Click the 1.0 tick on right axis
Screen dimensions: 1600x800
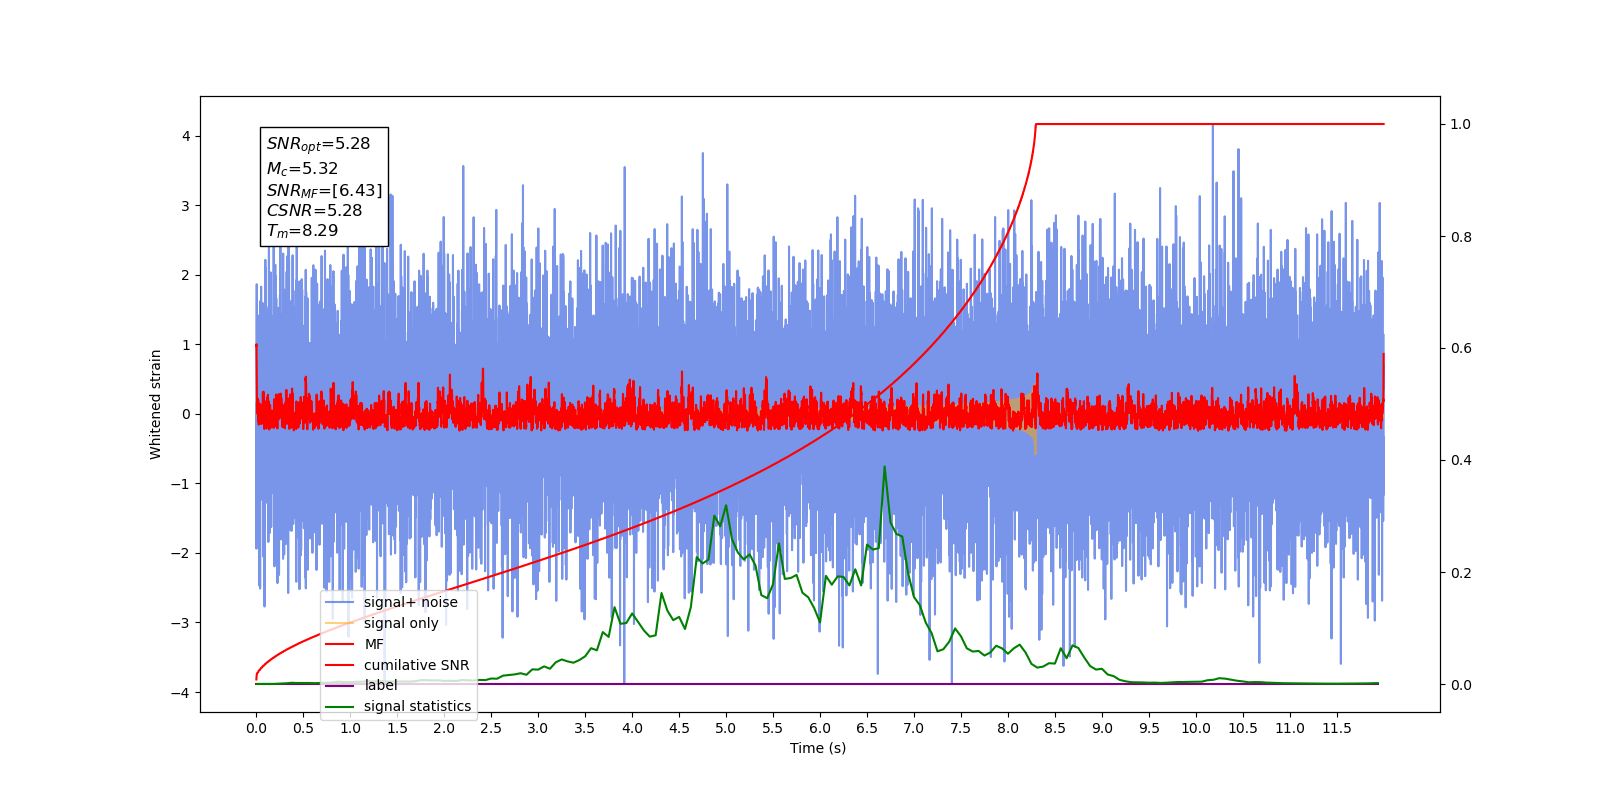pos(1461,124)
